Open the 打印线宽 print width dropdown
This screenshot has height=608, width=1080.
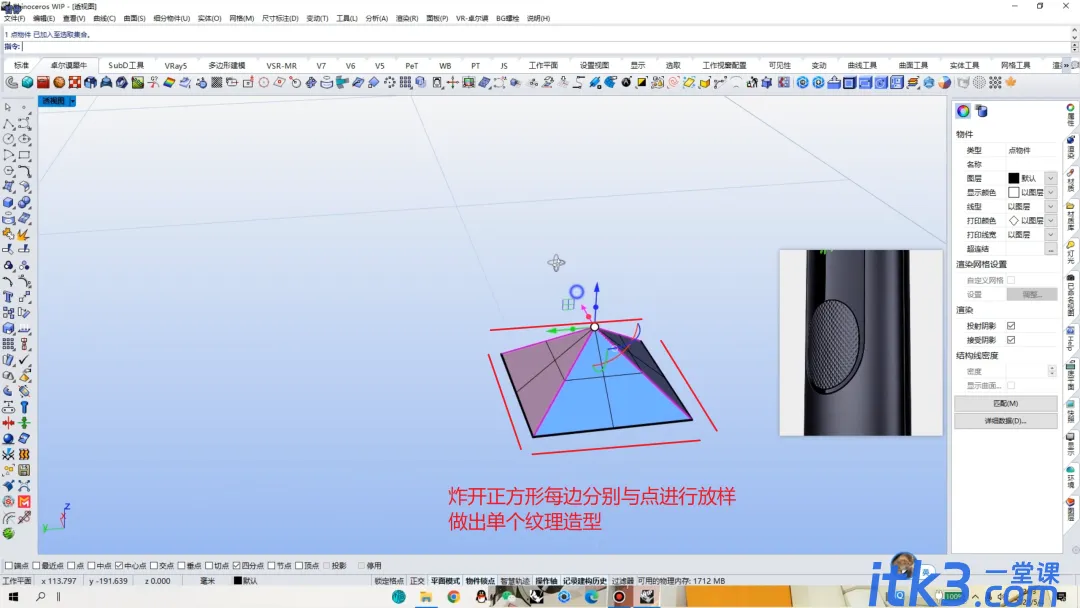click(x=1050, y=235)
